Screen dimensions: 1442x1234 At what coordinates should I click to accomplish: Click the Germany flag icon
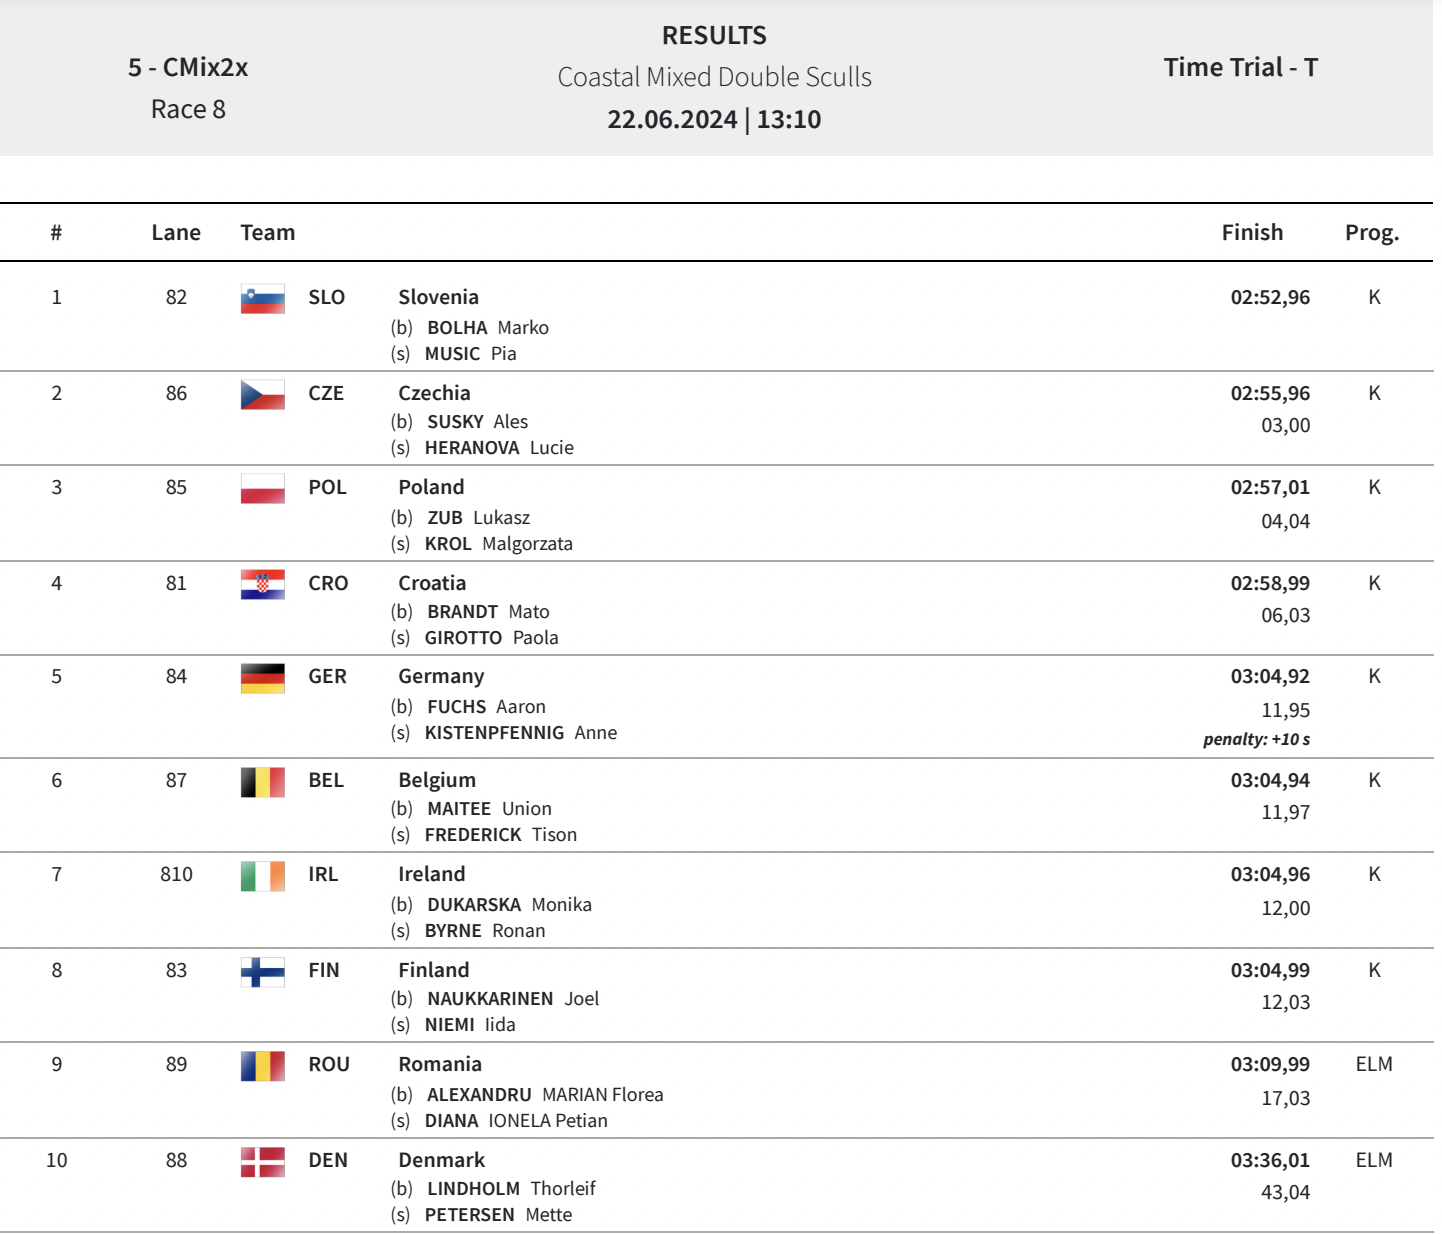click(x=262, y=677)
